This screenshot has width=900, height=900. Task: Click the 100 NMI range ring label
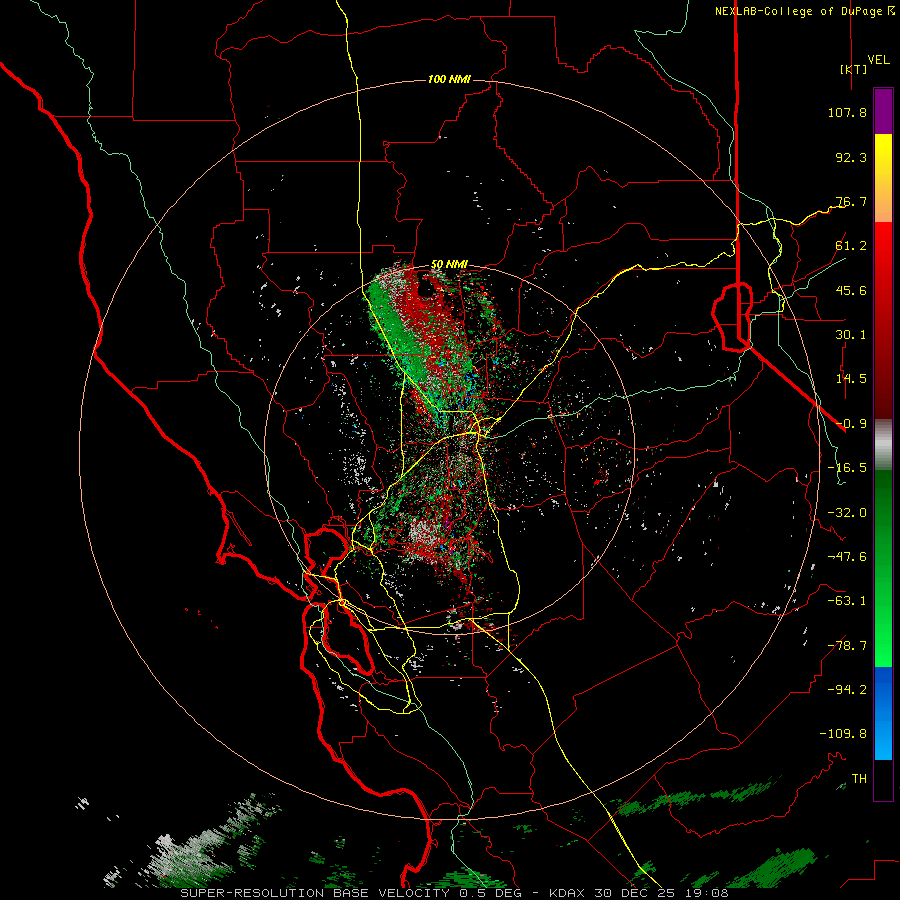[449, 79]
